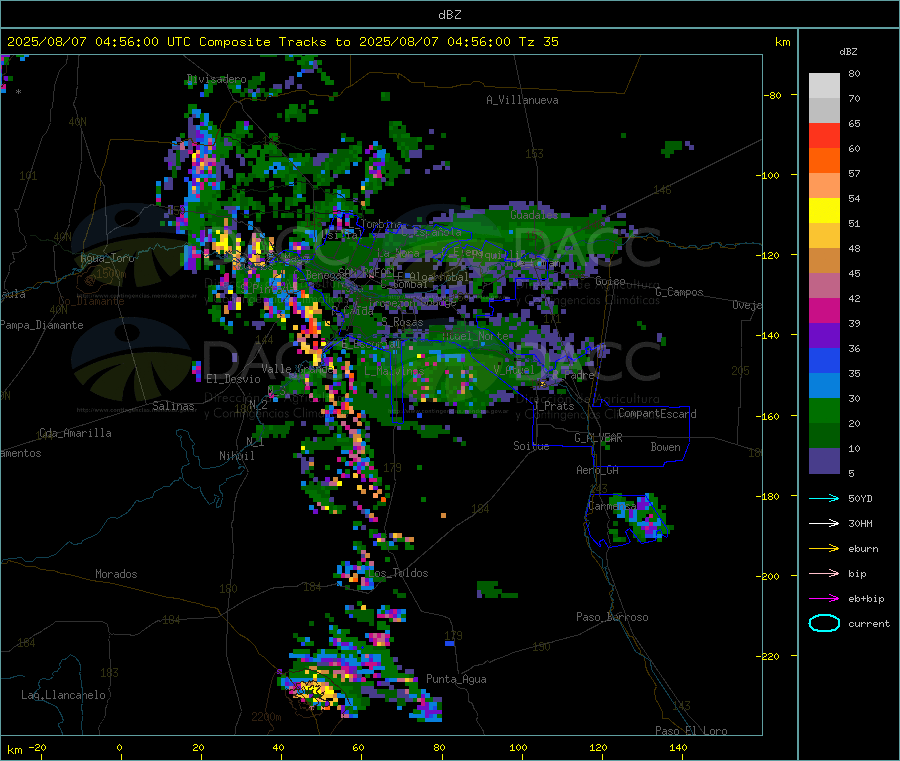
Task: Click the 'A_Villanueva' map label
Action: (x=522, y=100)
